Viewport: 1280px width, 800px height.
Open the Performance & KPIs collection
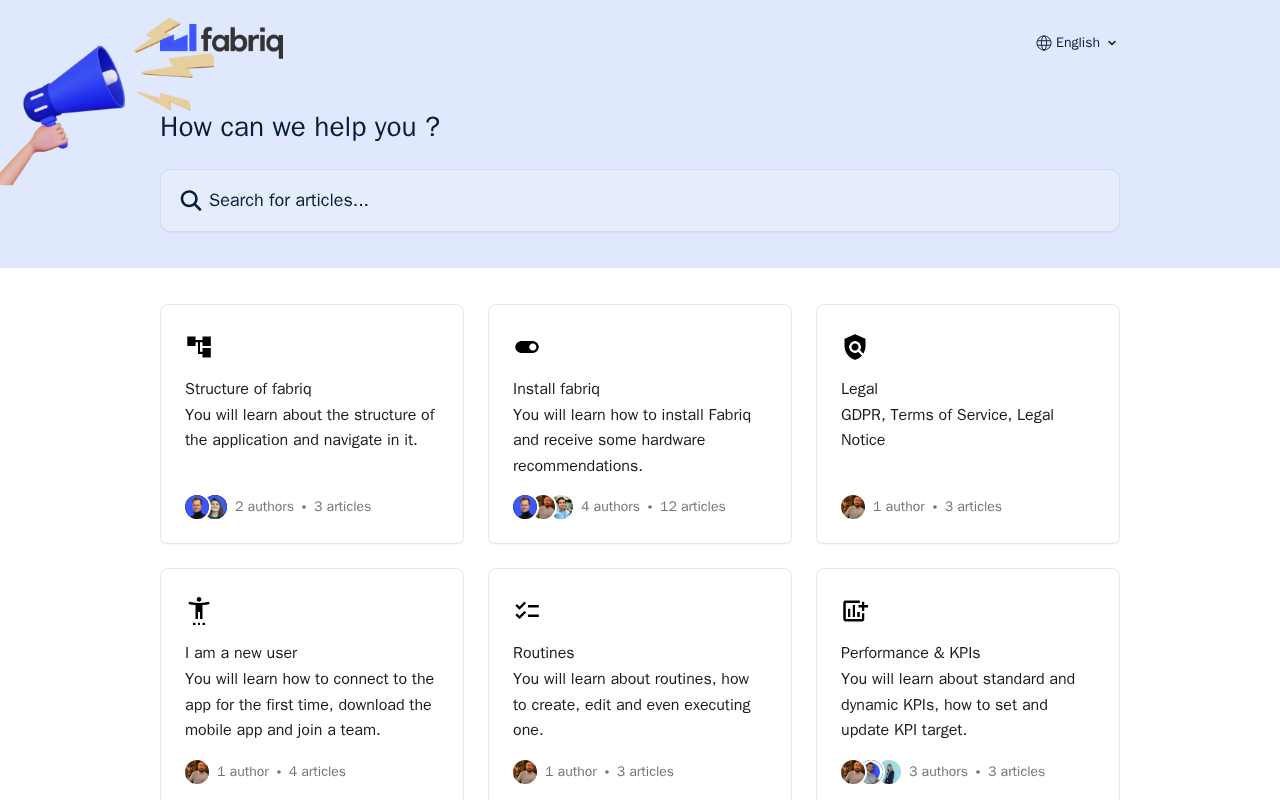(x=910, y=653)
